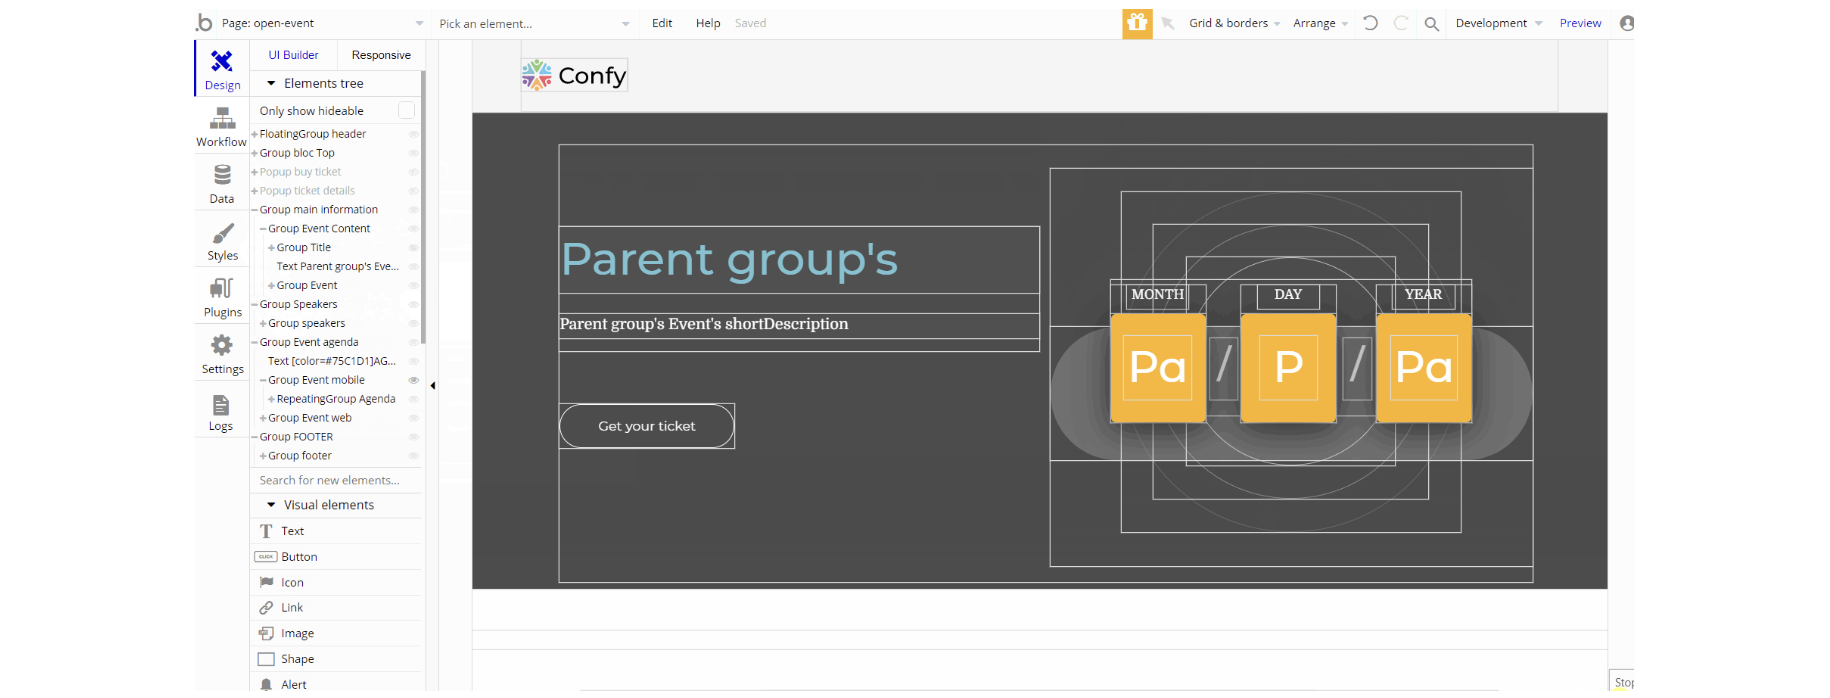The image size is (1830, 698).
Task: Click the search magnifier icon
Action: (x=1431, y=24)
